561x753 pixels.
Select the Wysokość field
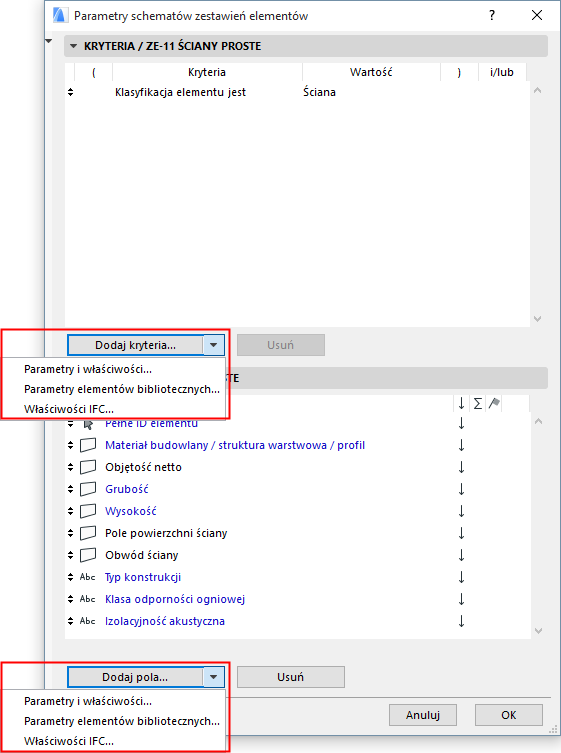[x=131, y=511]
